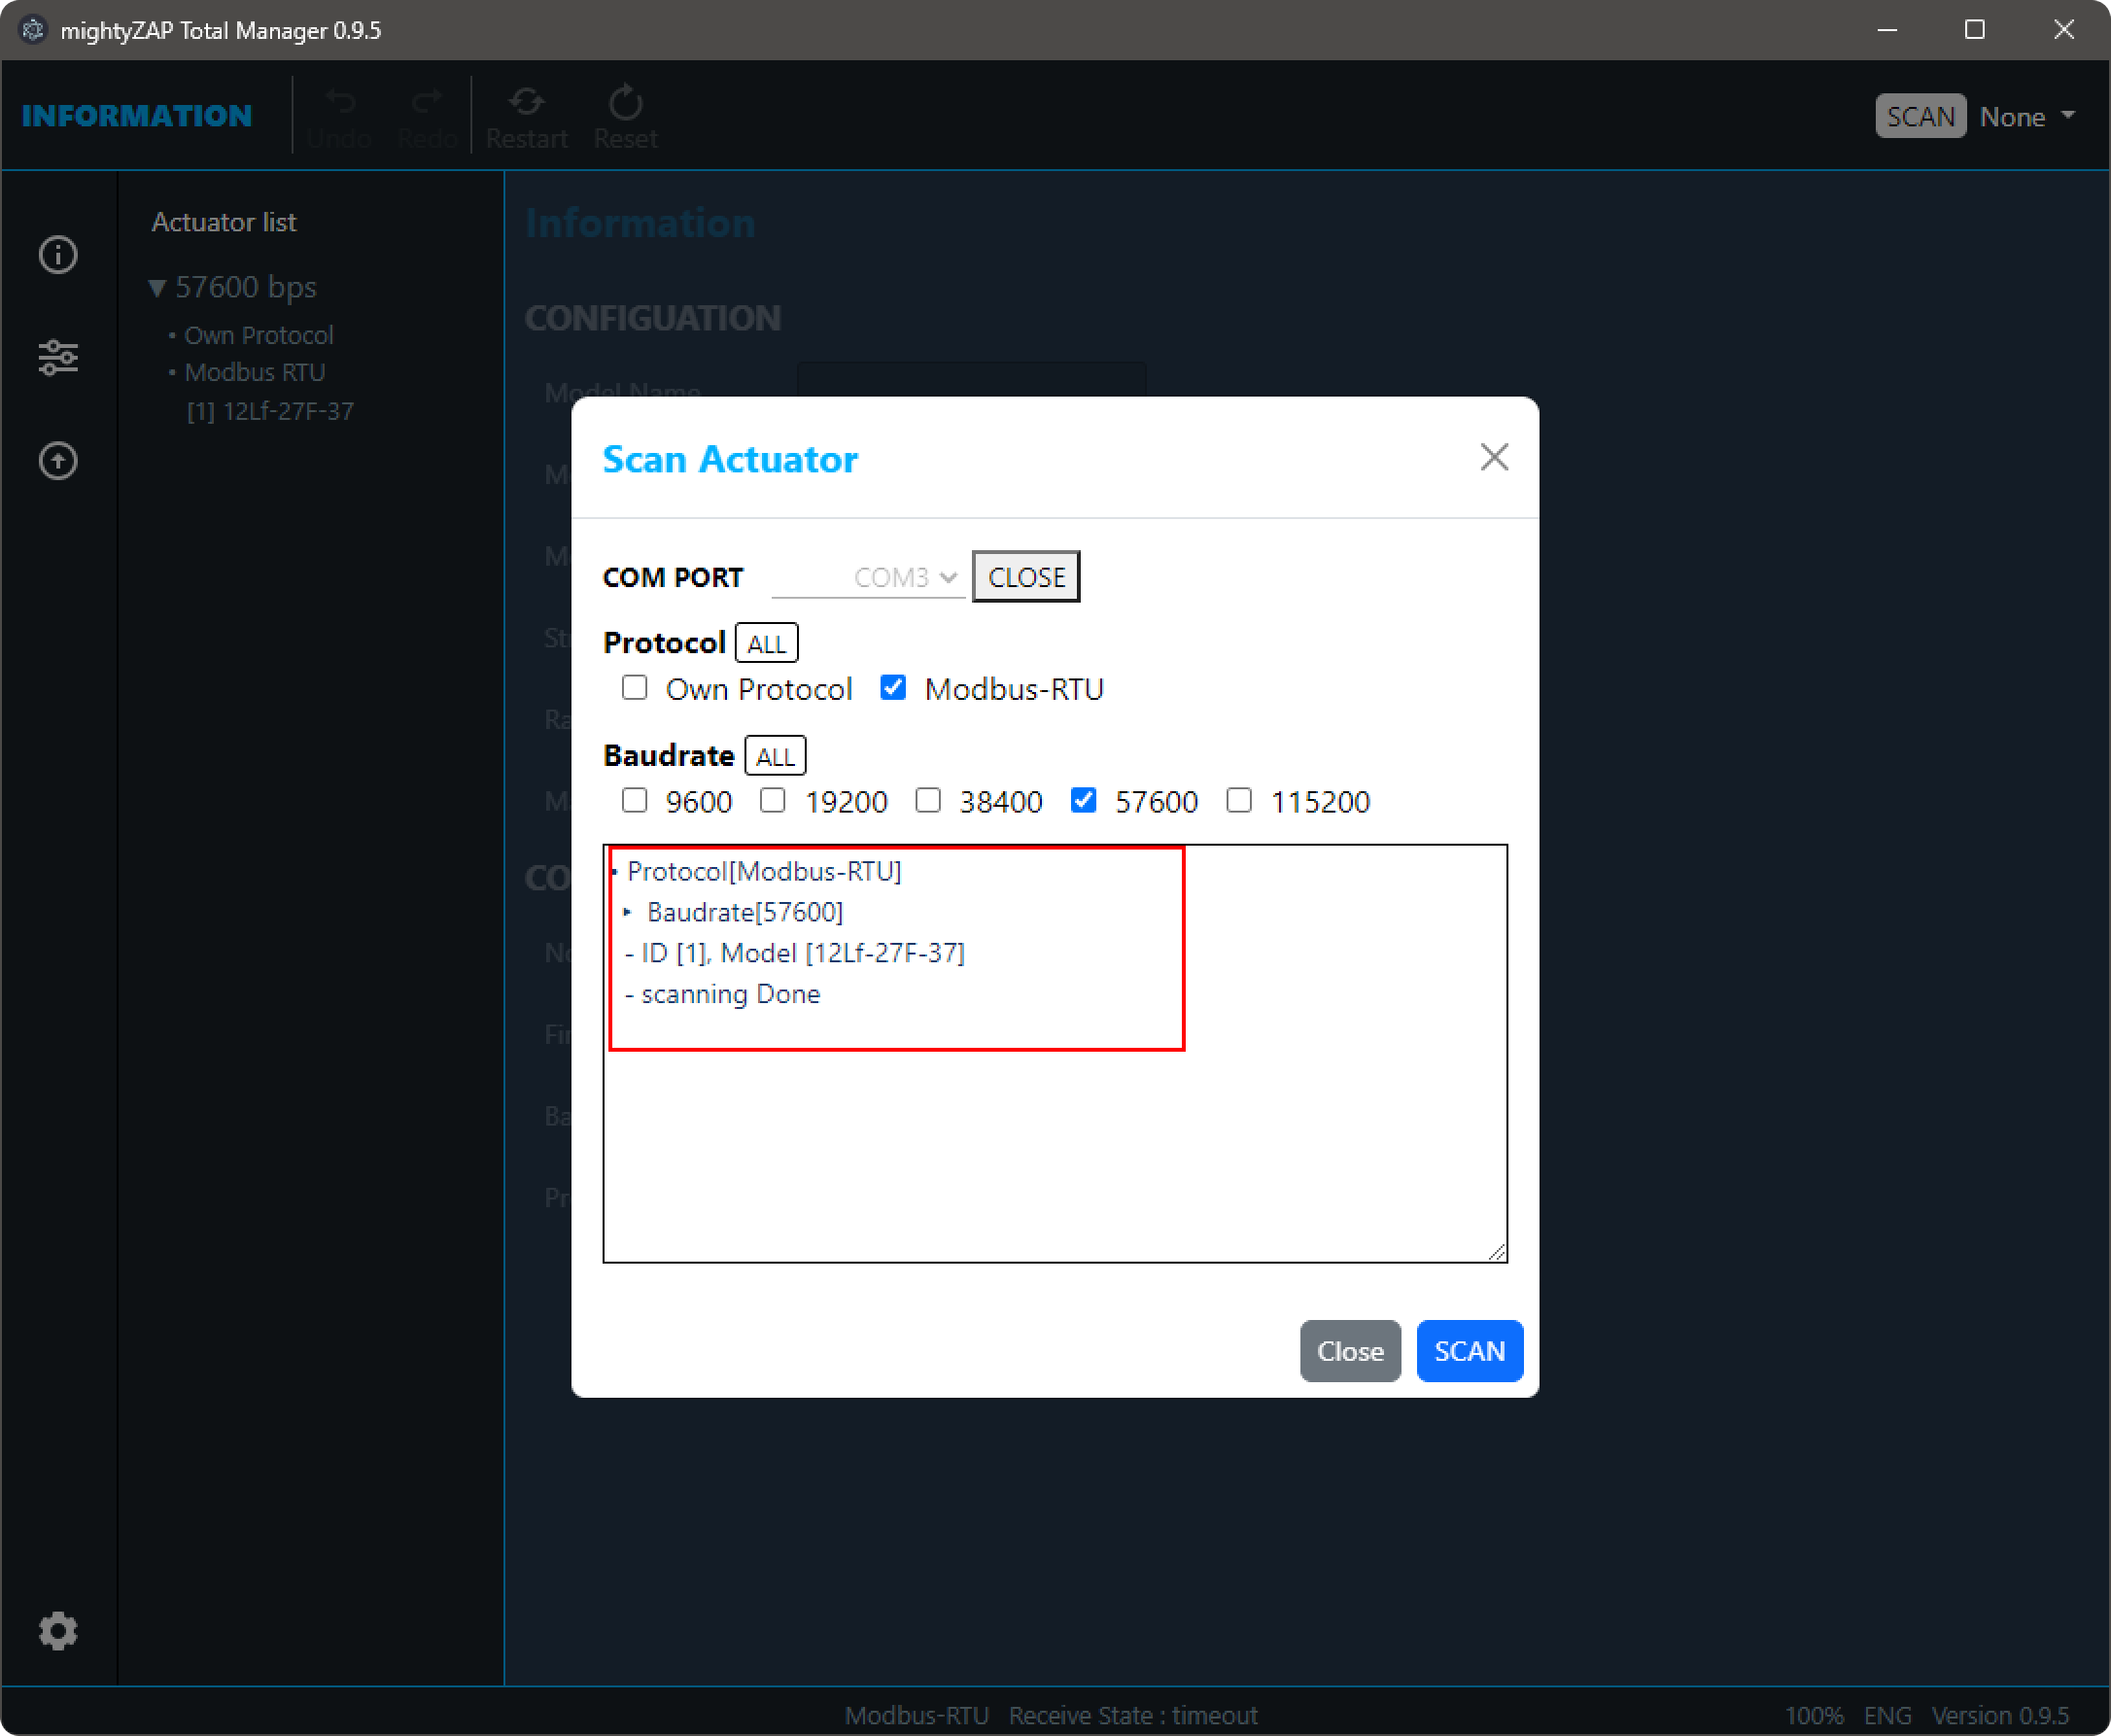The image size is (2111, 1736).
Task: Click the Restart toolbar icon
Action: (526, 116)
